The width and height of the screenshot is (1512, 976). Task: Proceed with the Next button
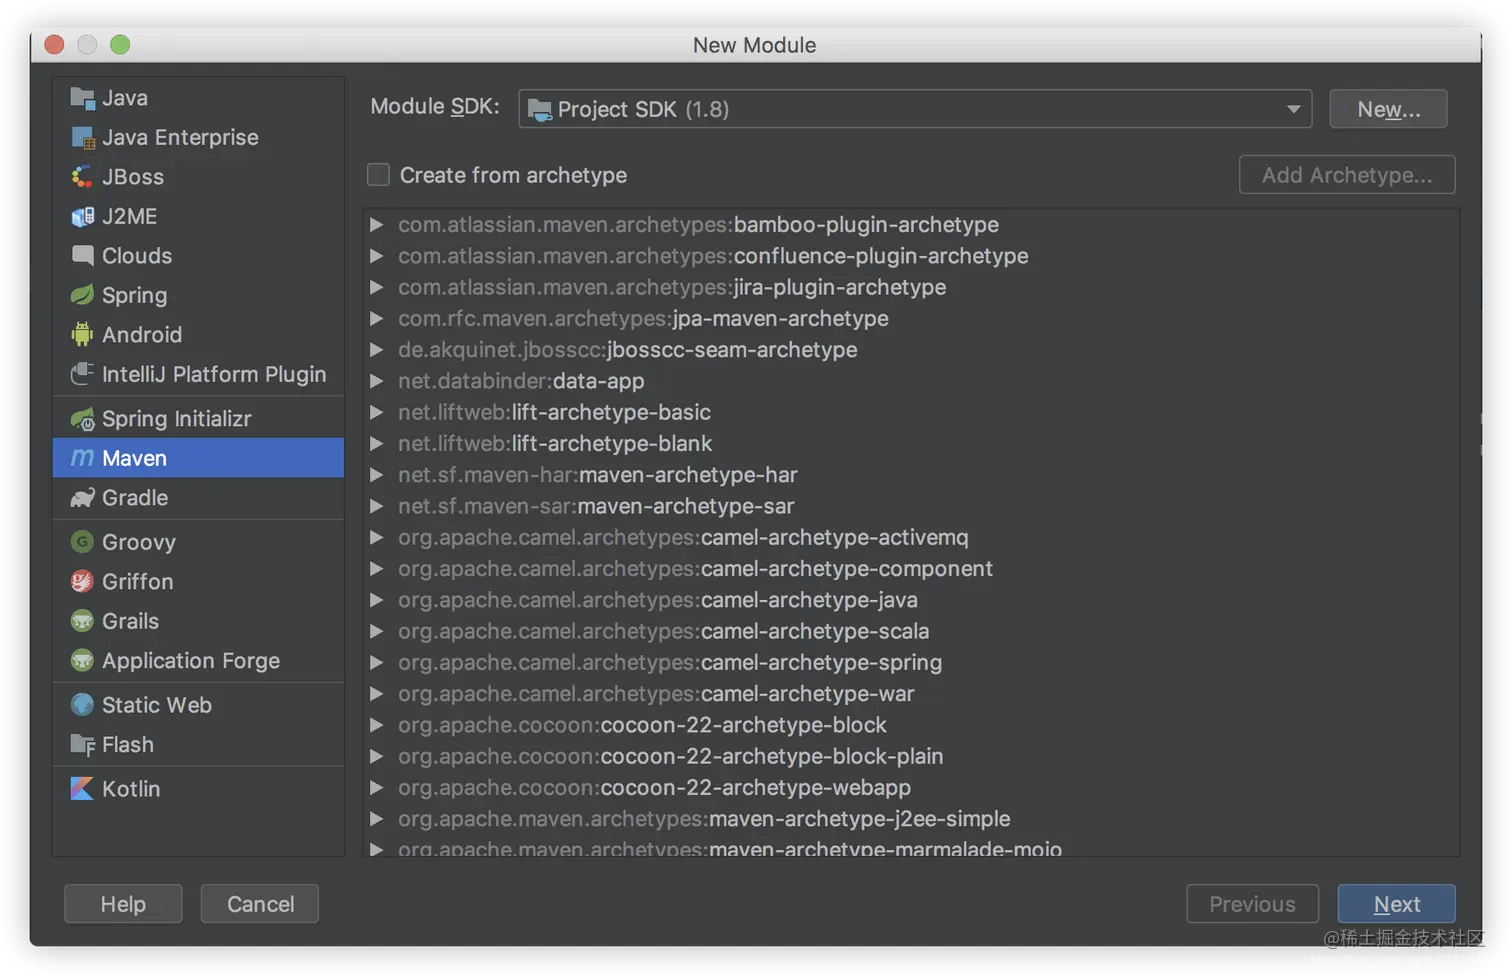1396,904
